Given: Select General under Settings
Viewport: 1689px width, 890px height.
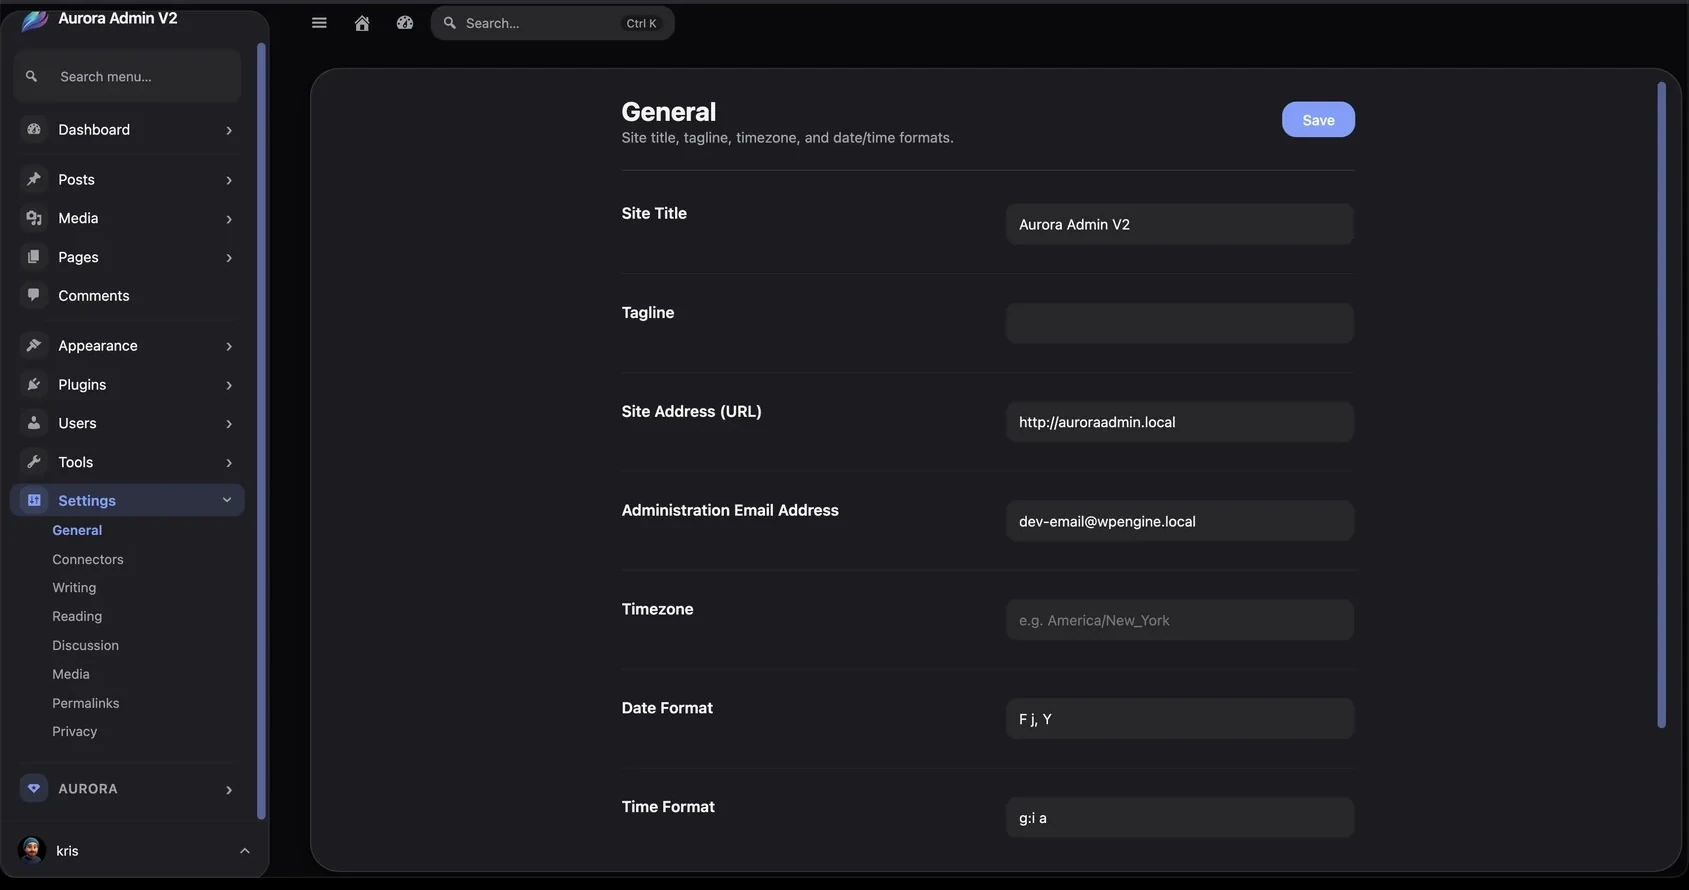Looking at the screenshot, I should (x=77, y=530).
